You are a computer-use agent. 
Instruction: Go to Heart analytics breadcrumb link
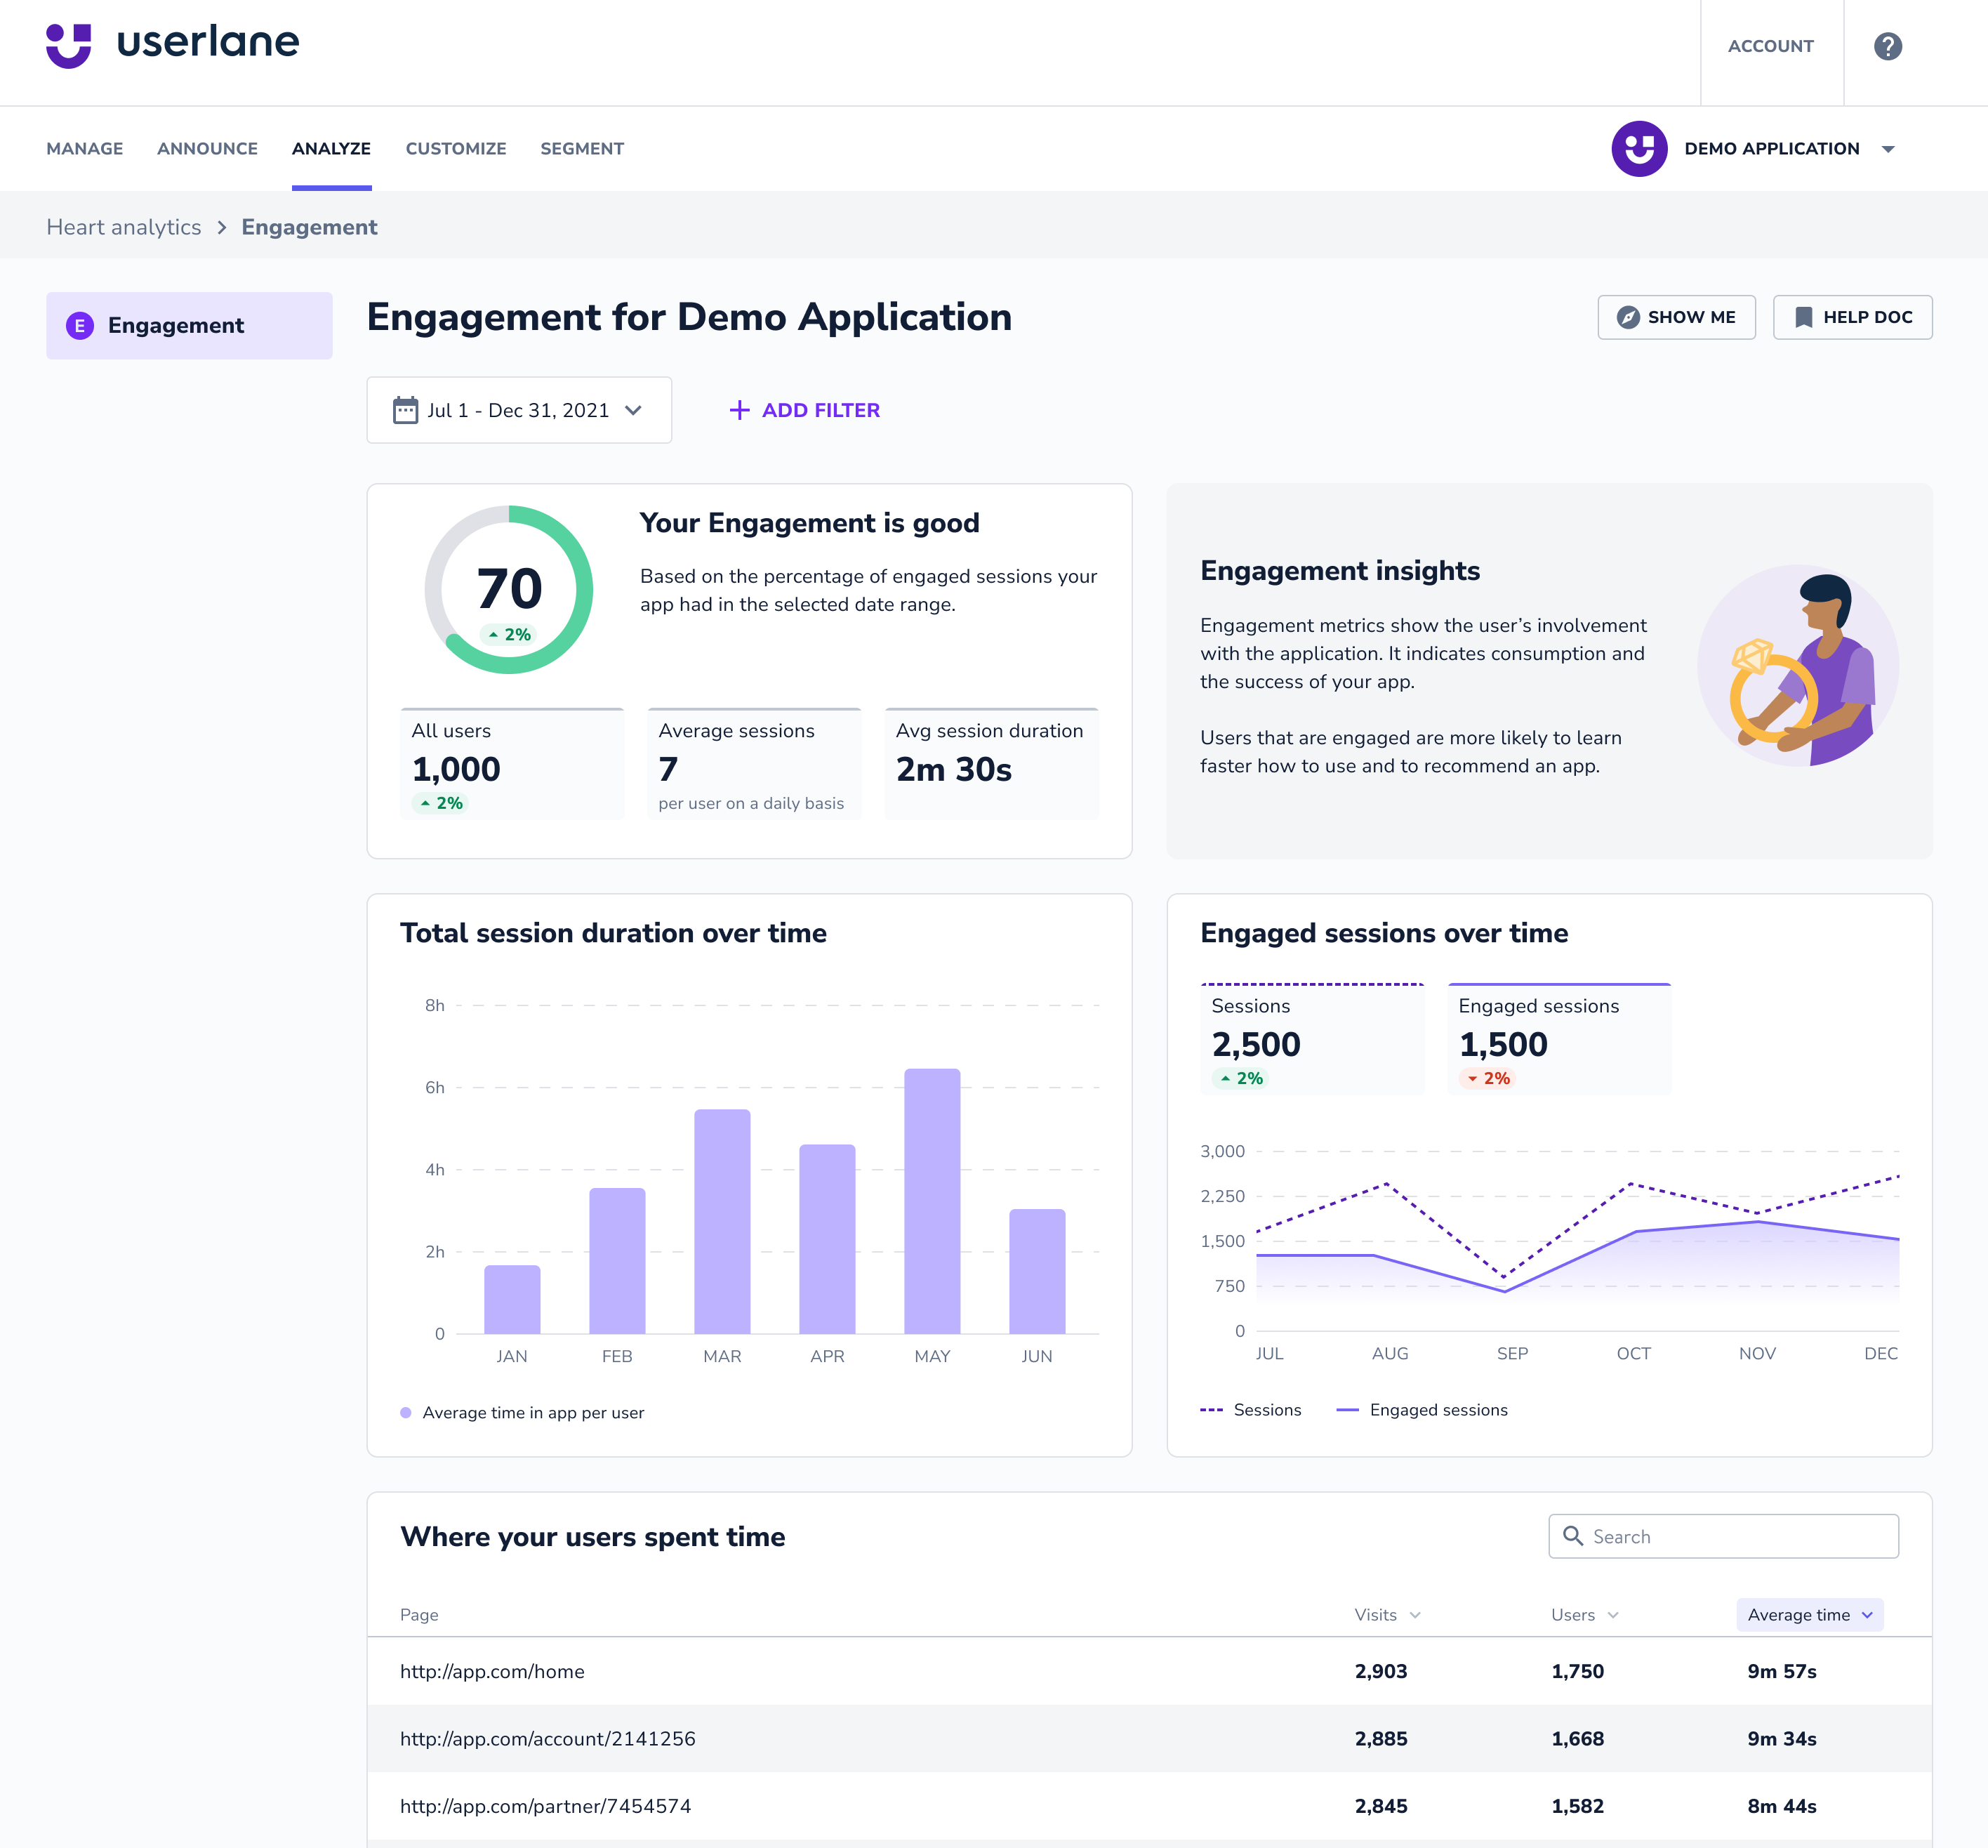(x=124, y=227)
